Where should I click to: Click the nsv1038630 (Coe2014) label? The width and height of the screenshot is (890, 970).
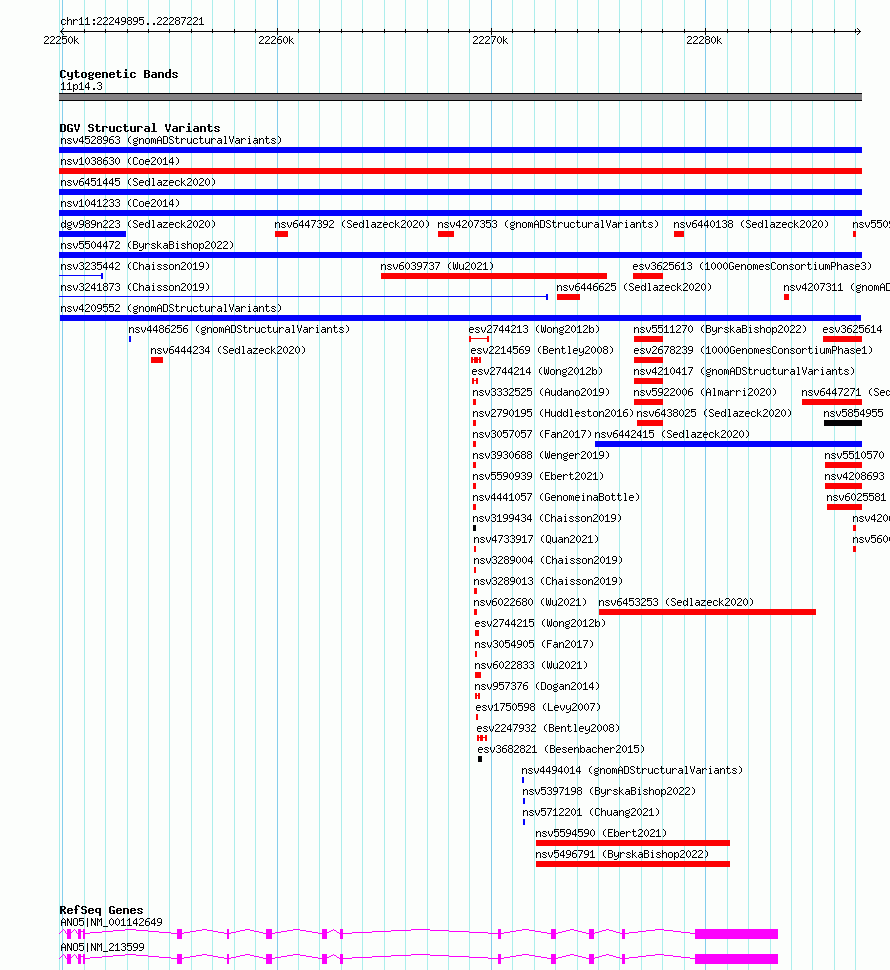[x=120, y=161]
